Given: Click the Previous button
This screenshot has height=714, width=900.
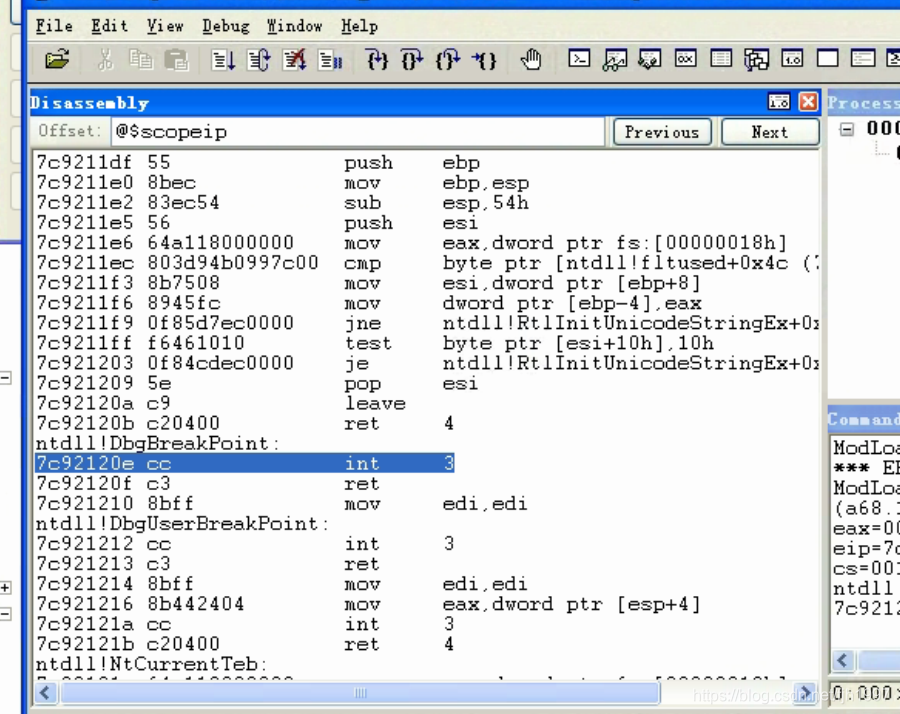Looking at the screenshot, I should 662,132.
